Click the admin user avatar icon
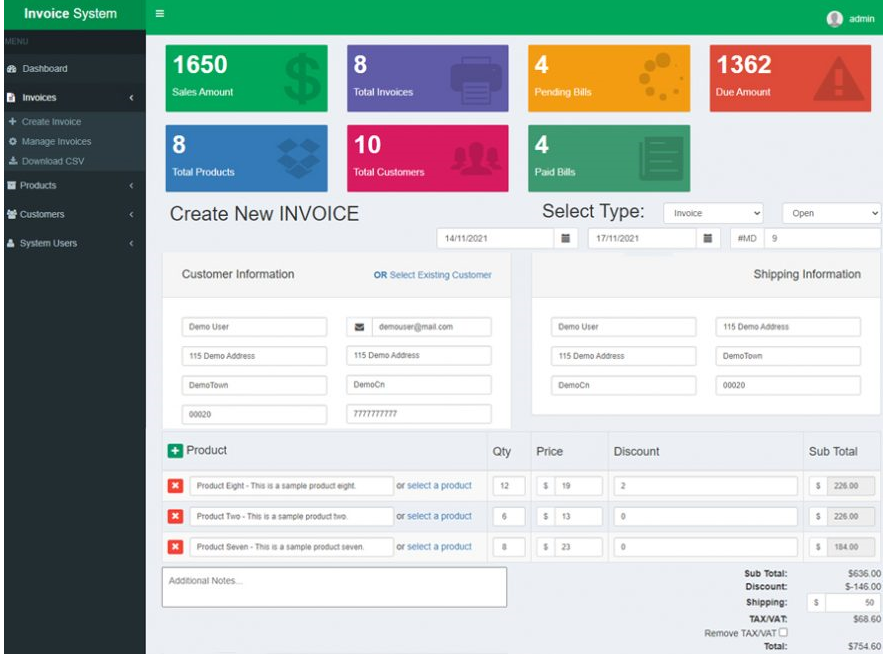 833,17
